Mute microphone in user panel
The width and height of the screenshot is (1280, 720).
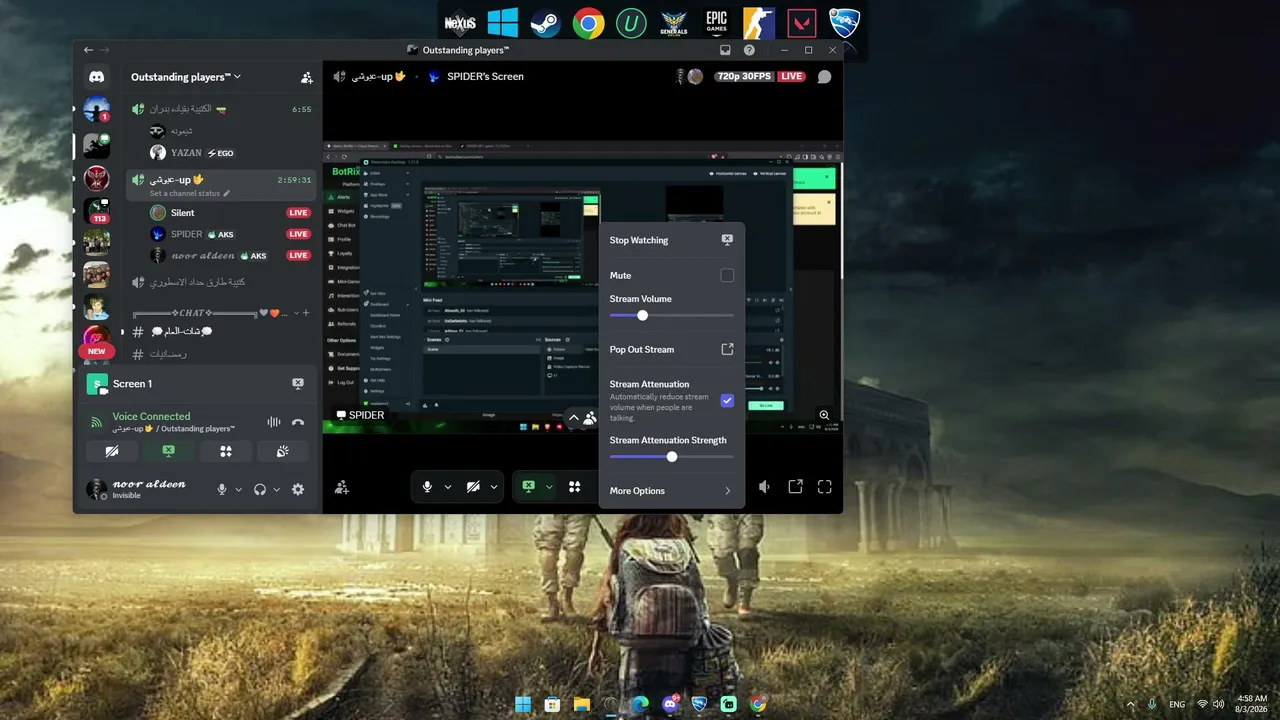pyautogui.click(x=222, y=489)
